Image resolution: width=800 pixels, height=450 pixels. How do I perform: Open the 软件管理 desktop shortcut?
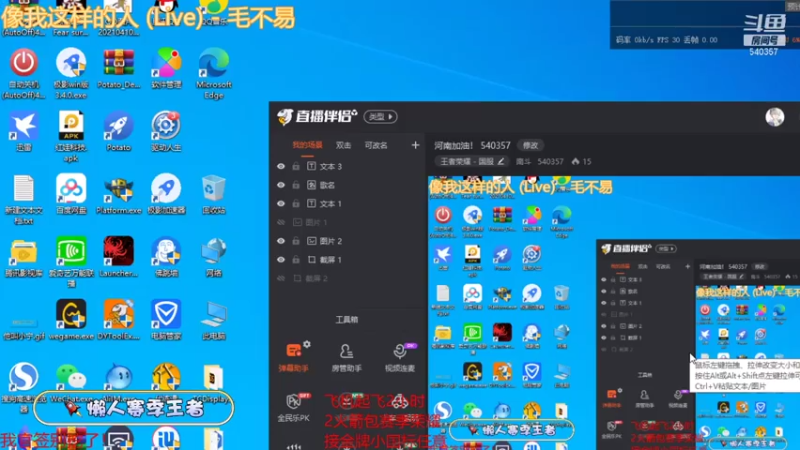click(x=166, y=68)
